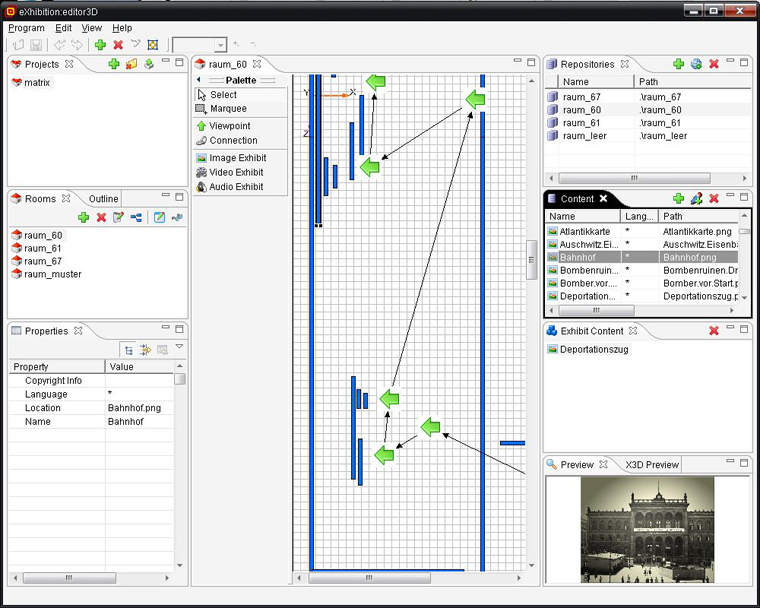
Task: Select raum_muster in Rooms list
Action: [x=47, y=274]
